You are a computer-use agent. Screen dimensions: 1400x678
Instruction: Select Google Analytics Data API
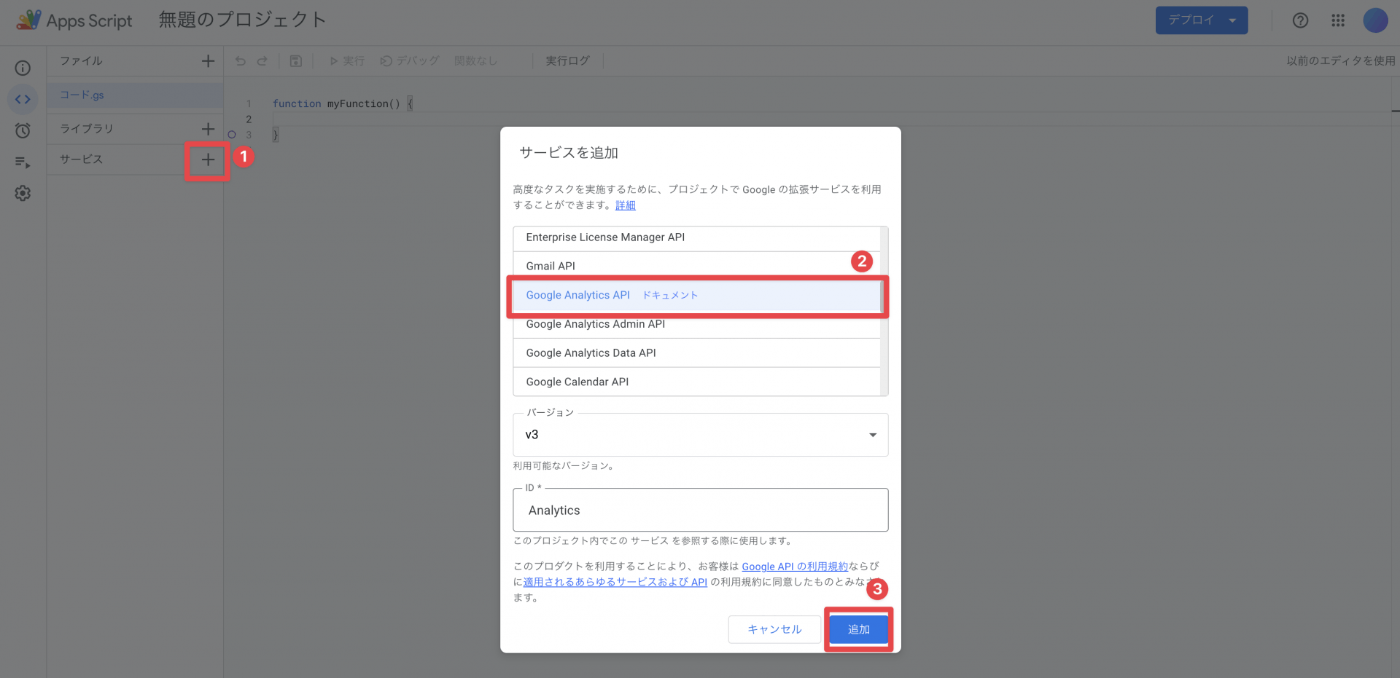click(x=697, y=353)
